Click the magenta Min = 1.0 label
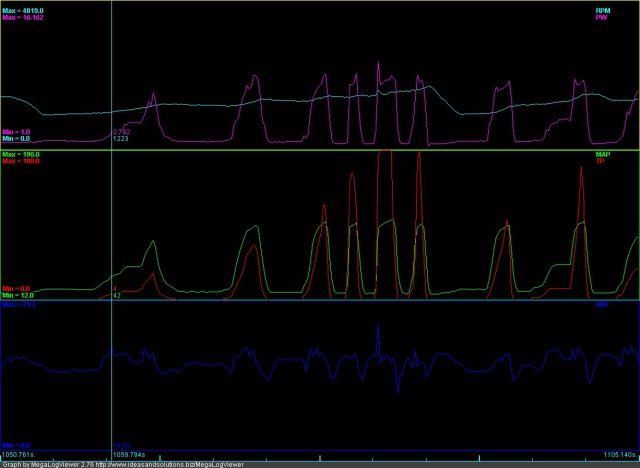 pyautogui.click(x=17, y=132)
